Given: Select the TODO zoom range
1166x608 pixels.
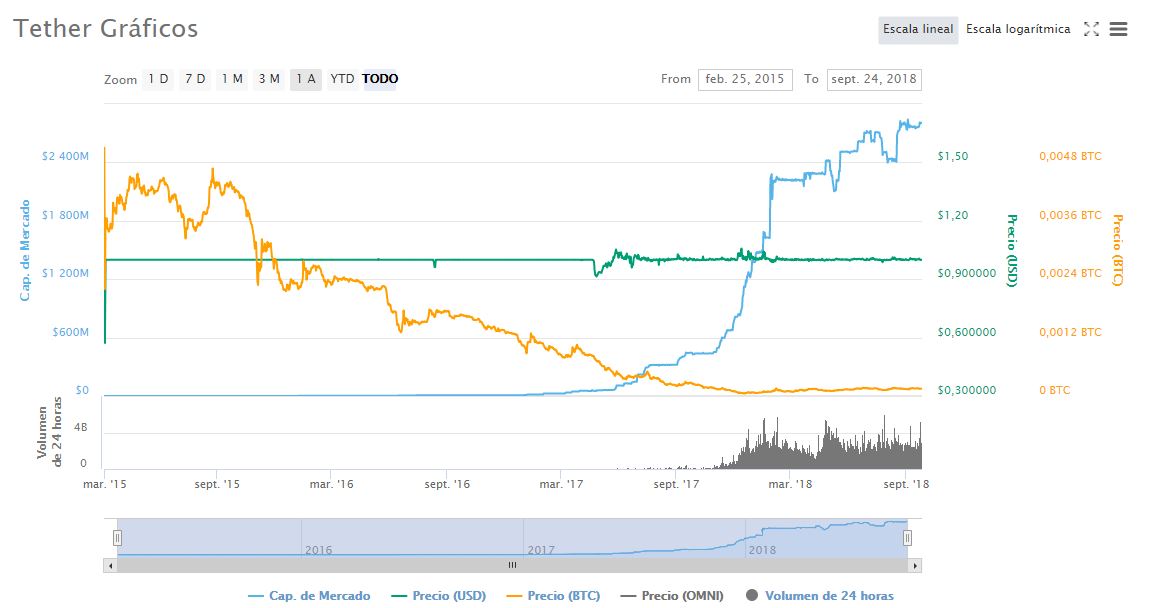Looking at the screenshot, I should point(380,79).
